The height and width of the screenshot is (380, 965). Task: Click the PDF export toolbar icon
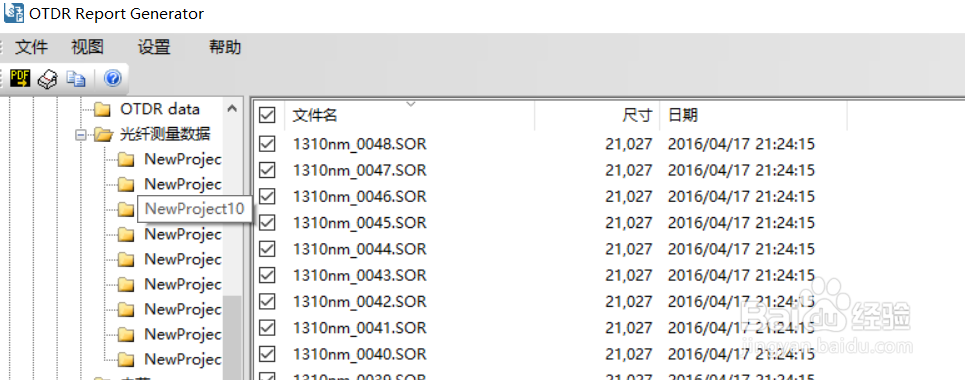(20, 78)
